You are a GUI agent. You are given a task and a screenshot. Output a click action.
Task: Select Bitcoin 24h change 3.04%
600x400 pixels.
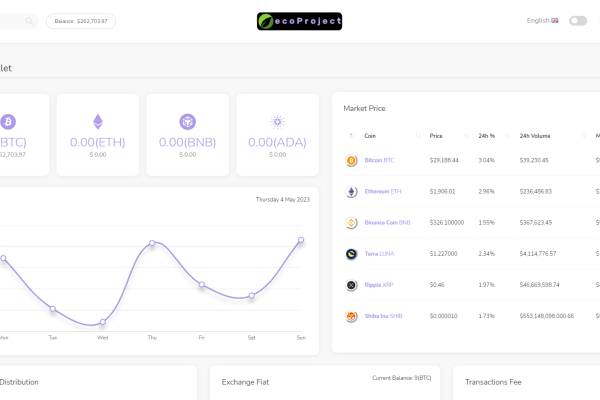[486, 160]
